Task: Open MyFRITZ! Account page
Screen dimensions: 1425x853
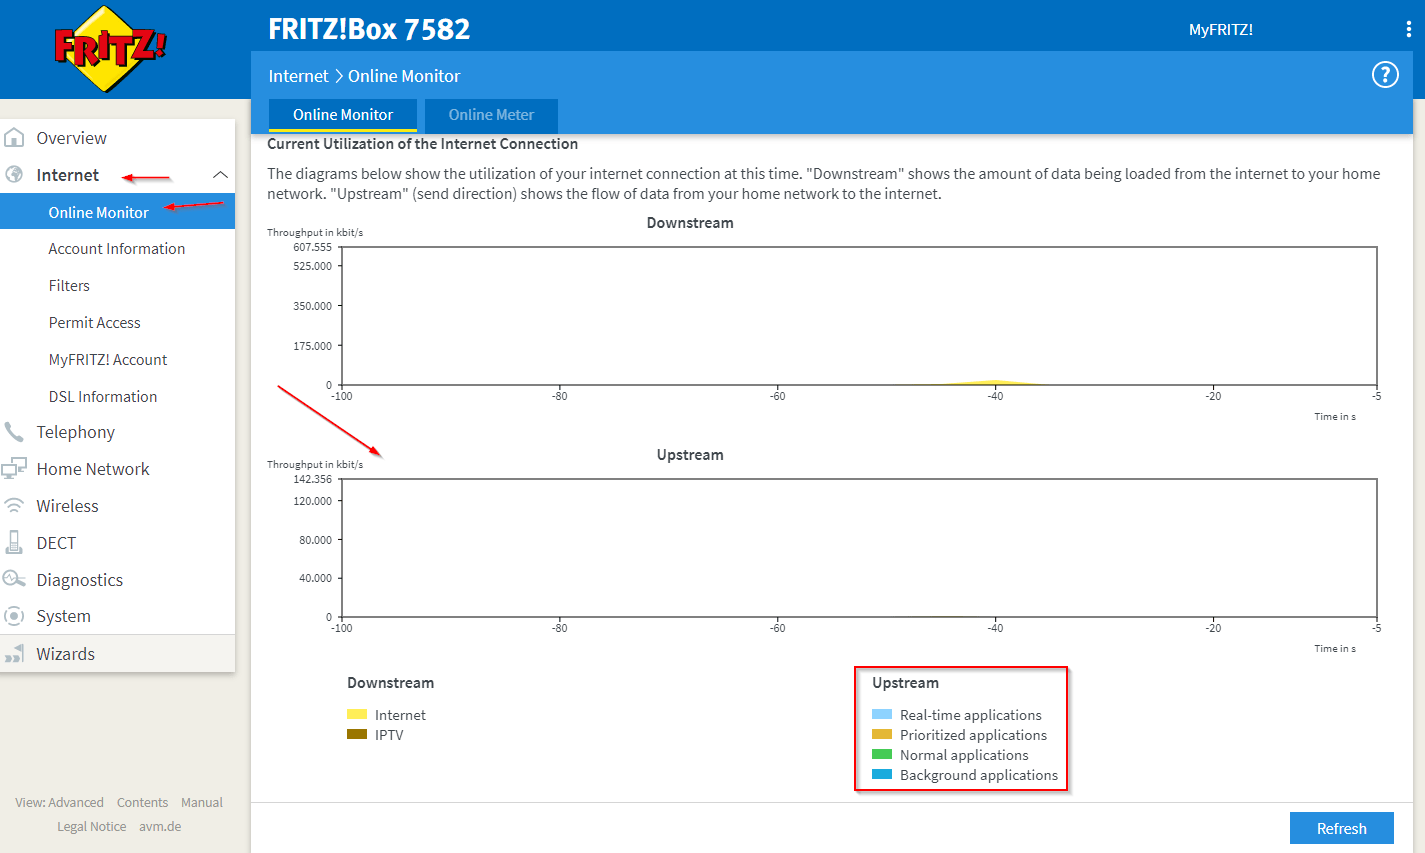Action: click(x=108, y=360)
